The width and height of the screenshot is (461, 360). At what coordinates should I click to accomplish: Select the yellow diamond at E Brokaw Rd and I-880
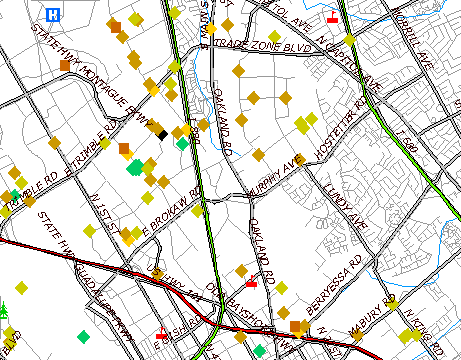click(197, 211)
